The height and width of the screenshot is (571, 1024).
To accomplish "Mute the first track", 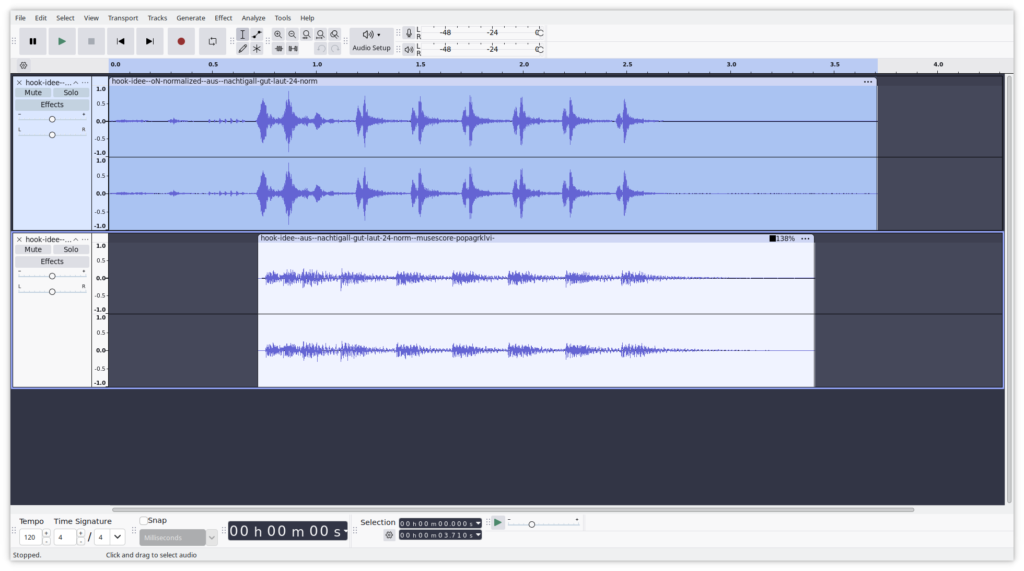I will coord(33,93).
